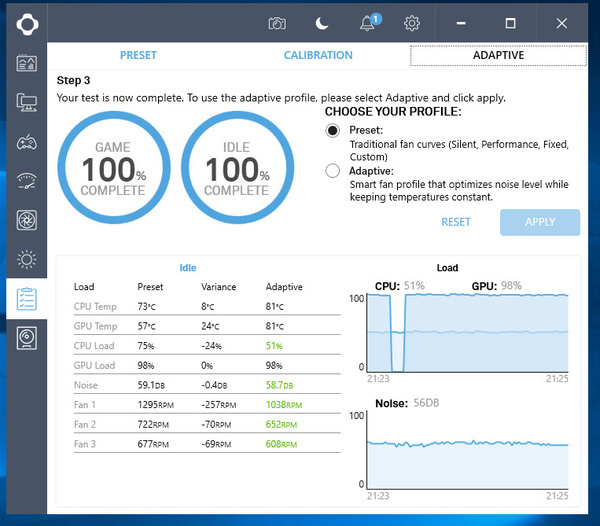The image size is (600, 526).
Task: Open the Games gamepad sidebar icon
Action: point(27,141)
